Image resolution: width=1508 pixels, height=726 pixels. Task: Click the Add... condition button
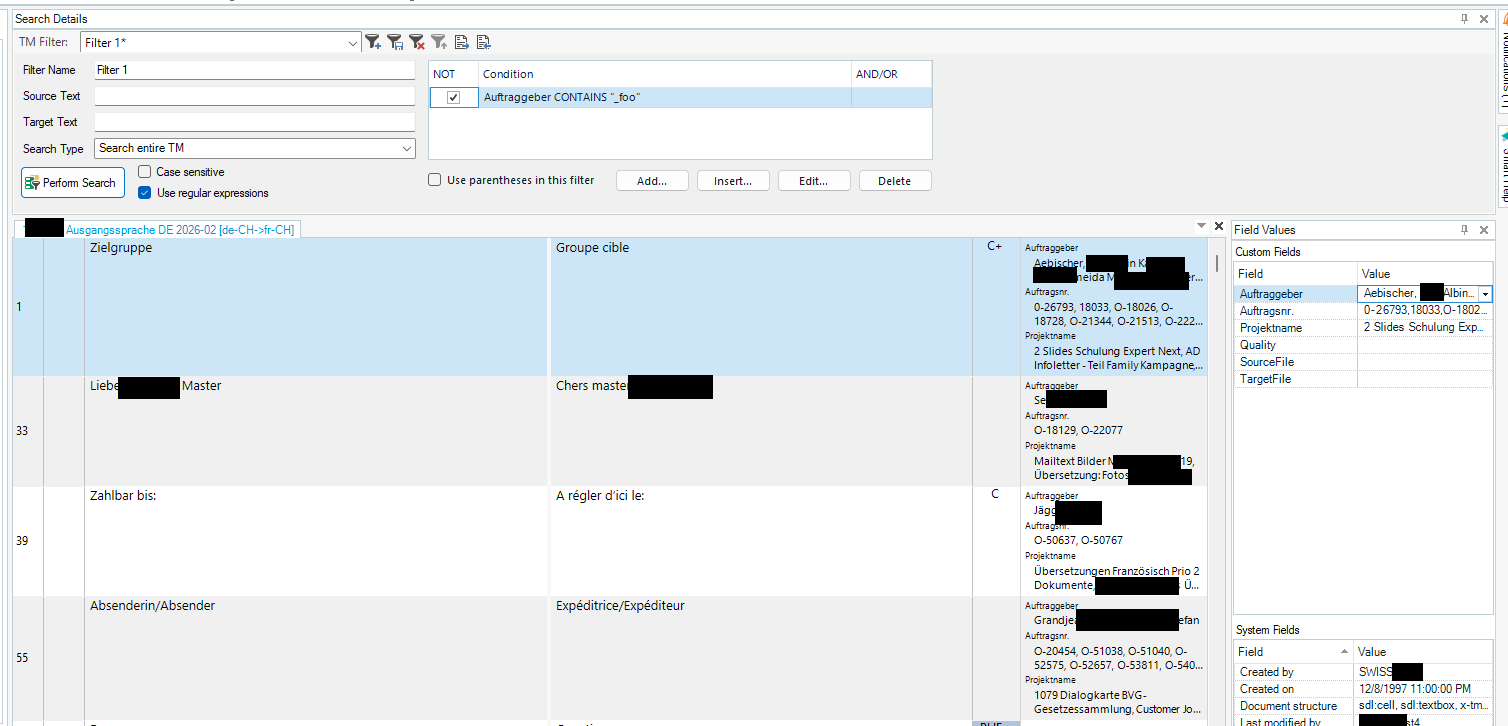(652, 181)
